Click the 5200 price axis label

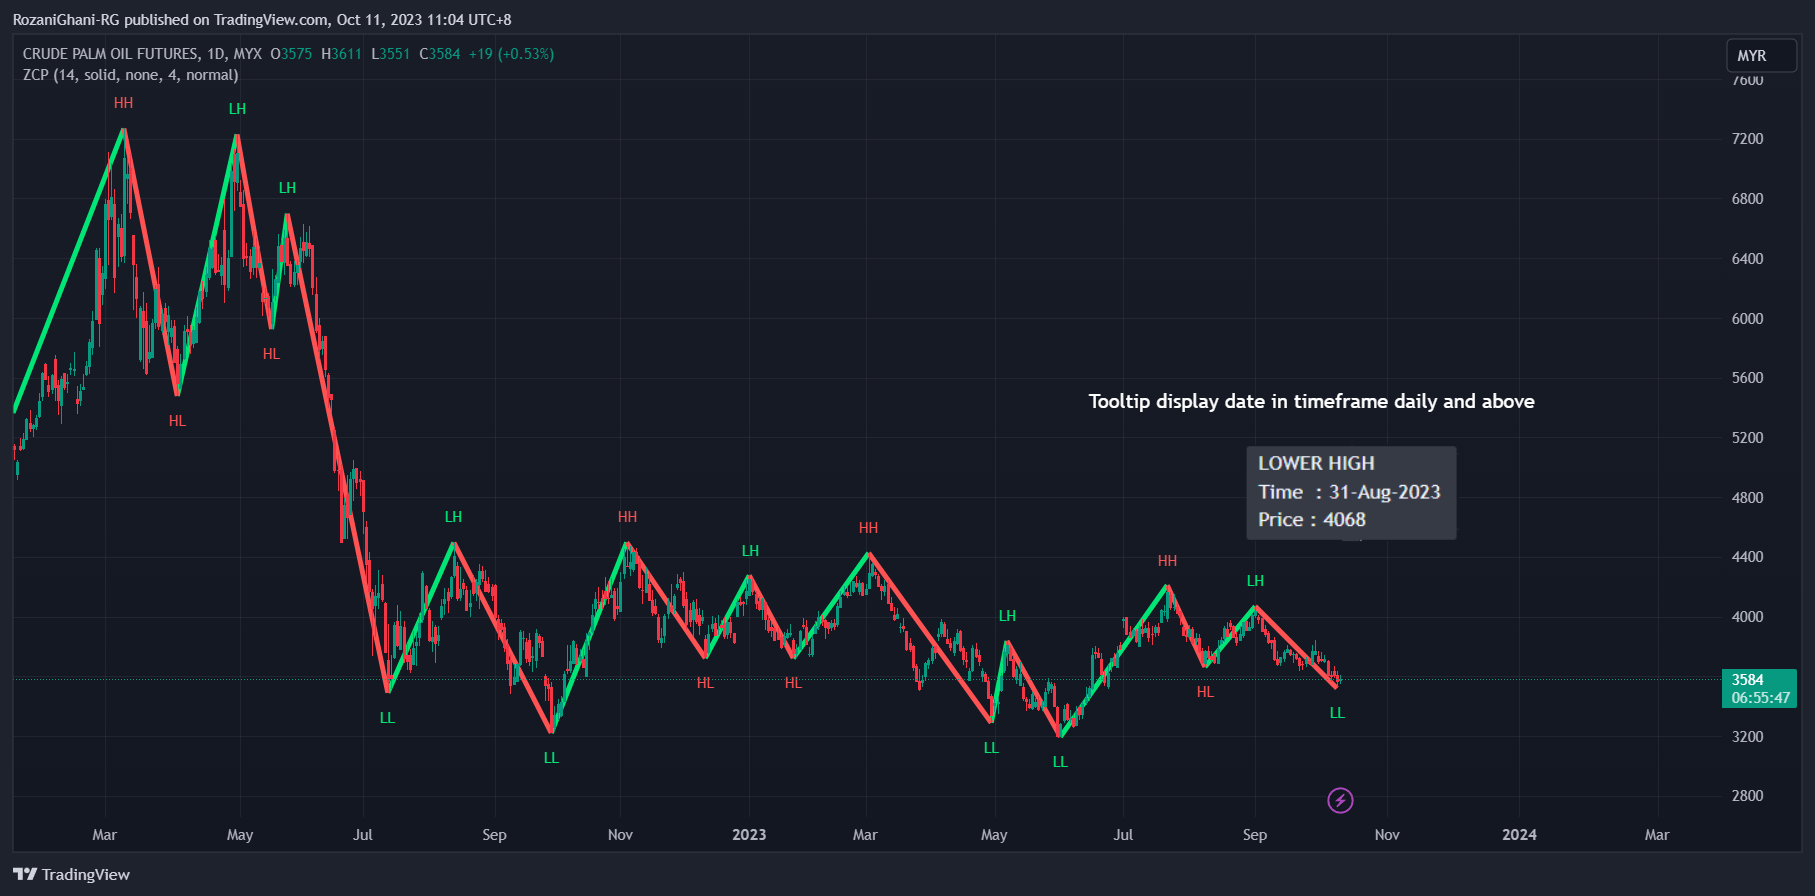tap(1747, 438)
